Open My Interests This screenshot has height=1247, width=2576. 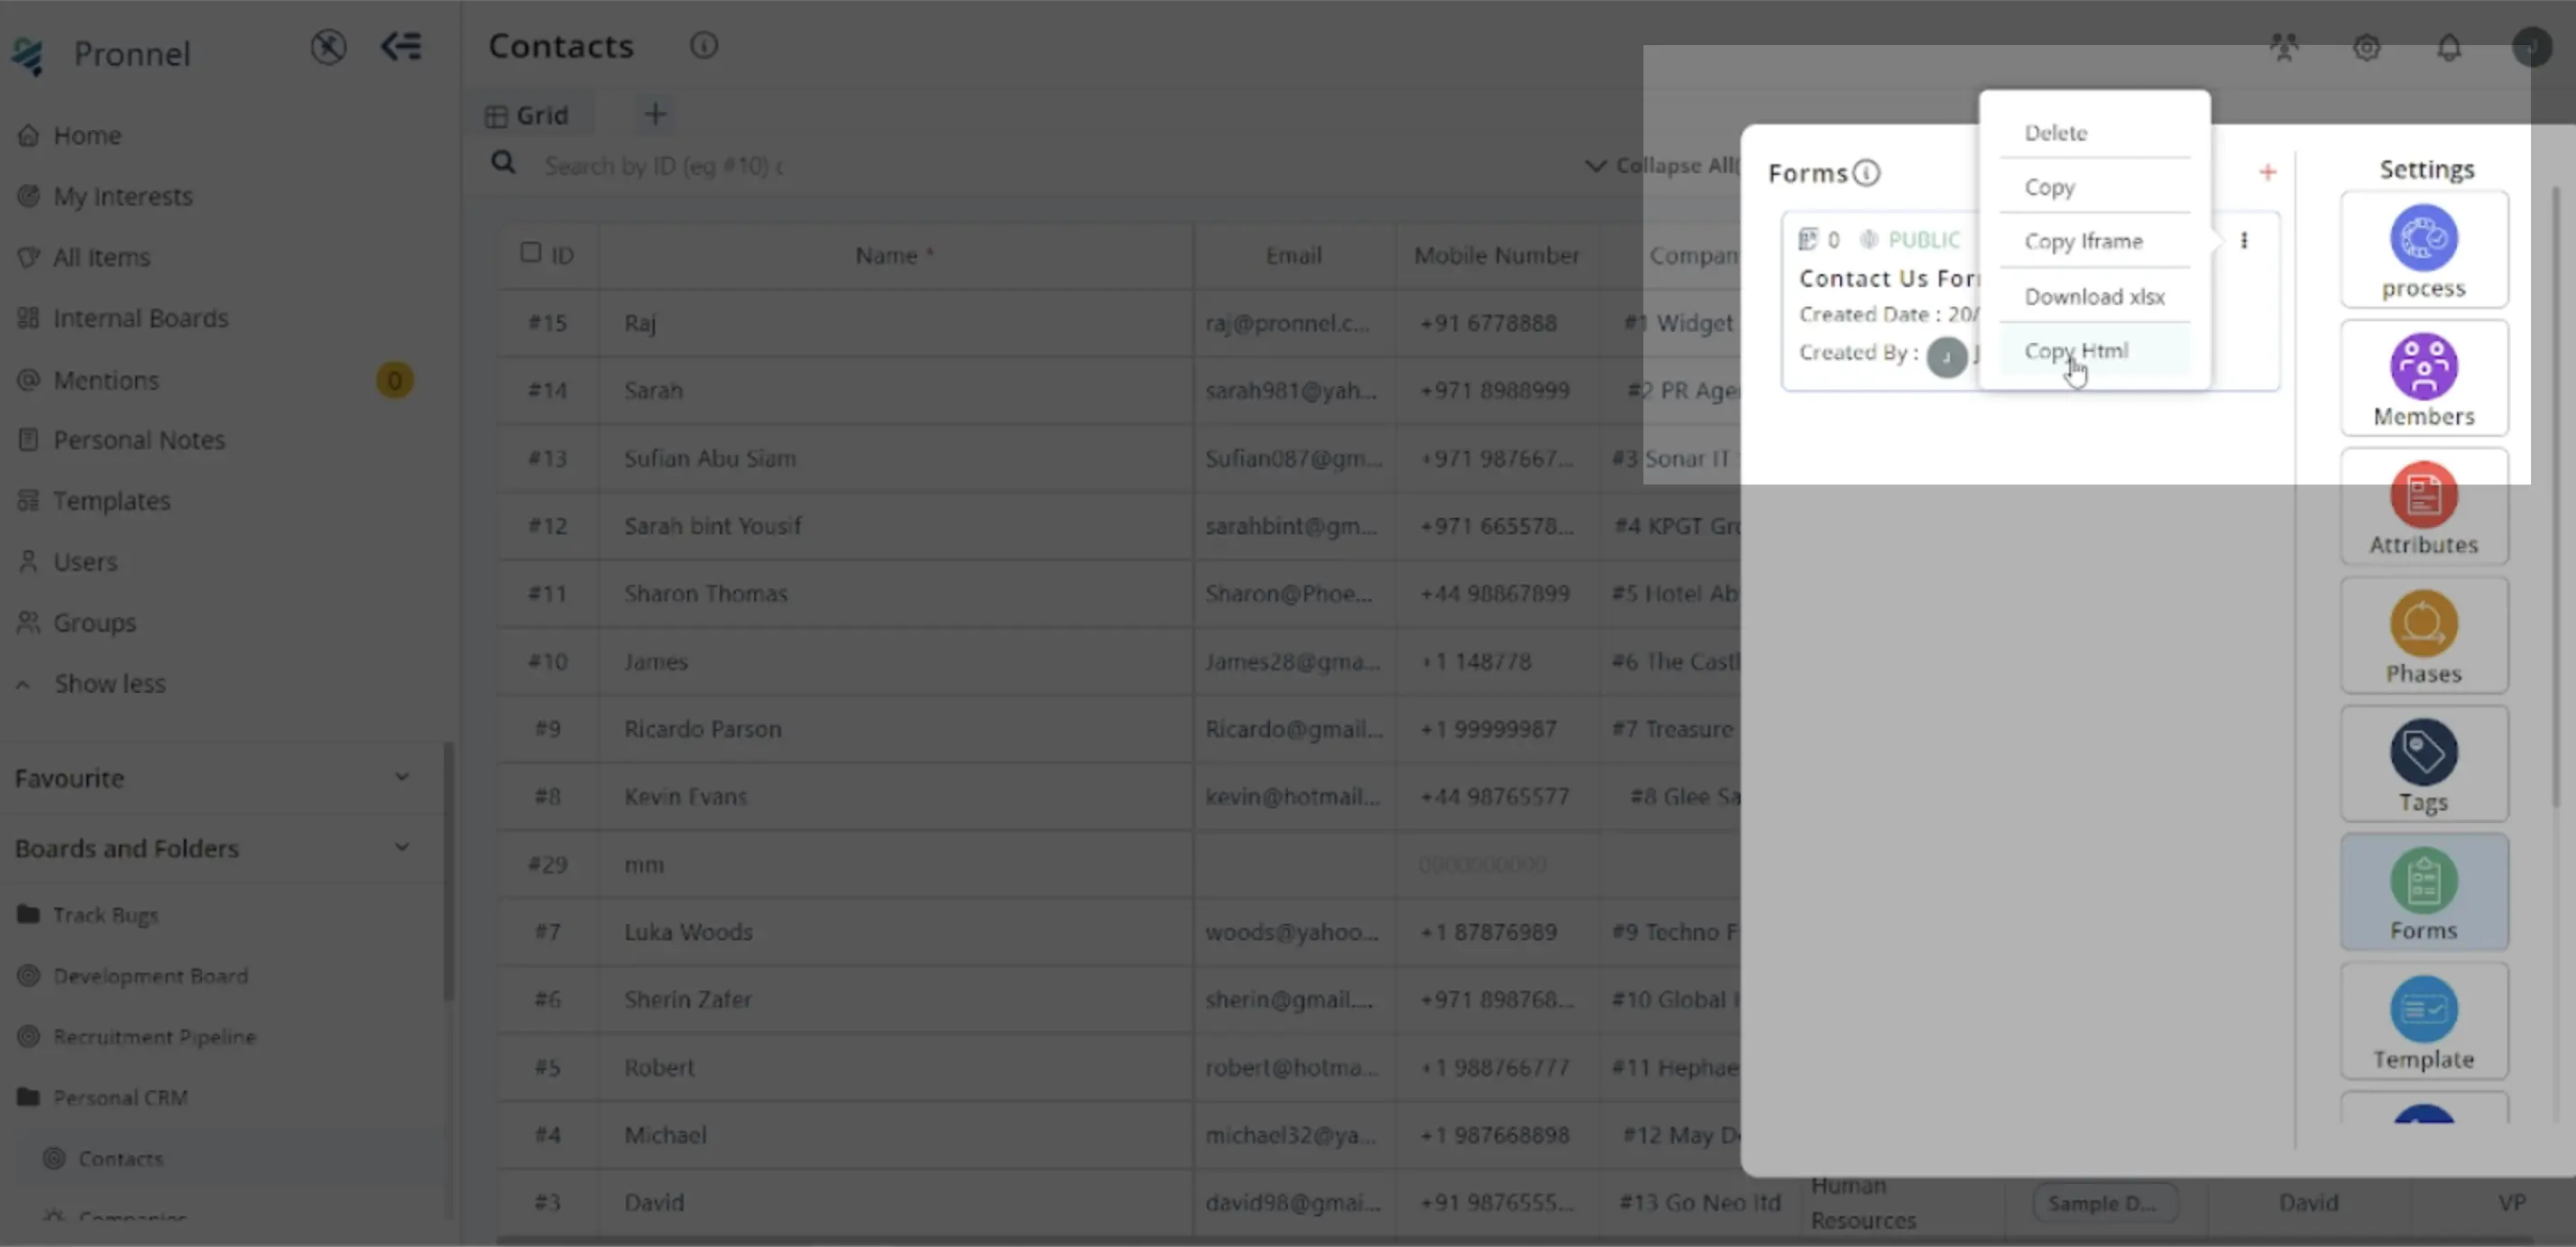(x=122, y=196)
